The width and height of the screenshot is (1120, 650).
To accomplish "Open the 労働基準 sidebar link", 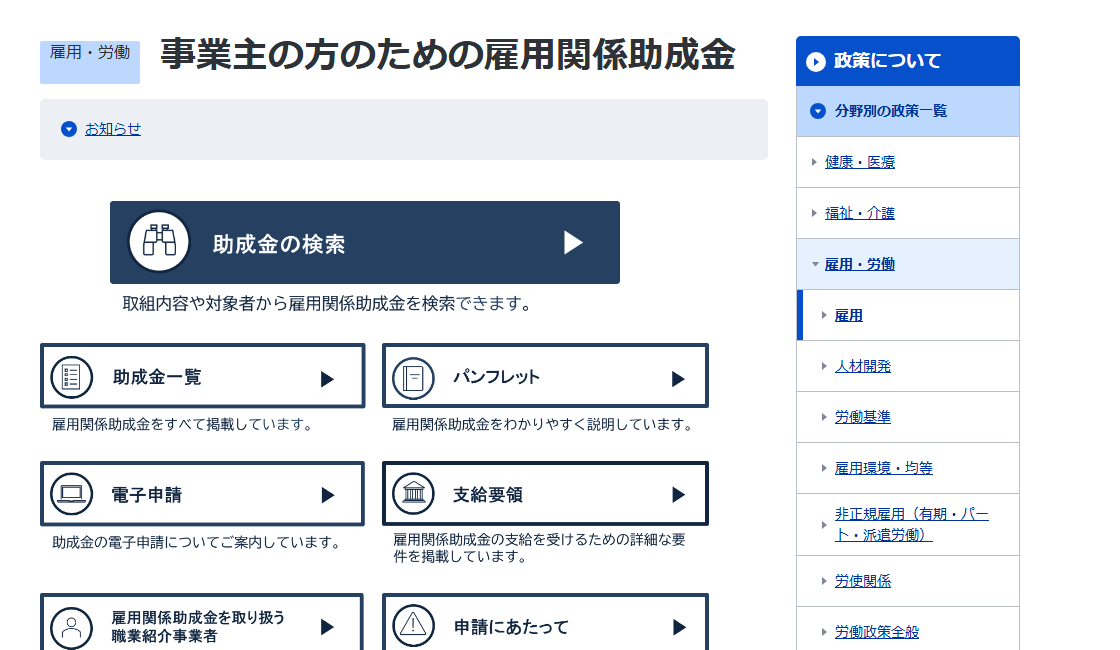I will pos(862,417).
